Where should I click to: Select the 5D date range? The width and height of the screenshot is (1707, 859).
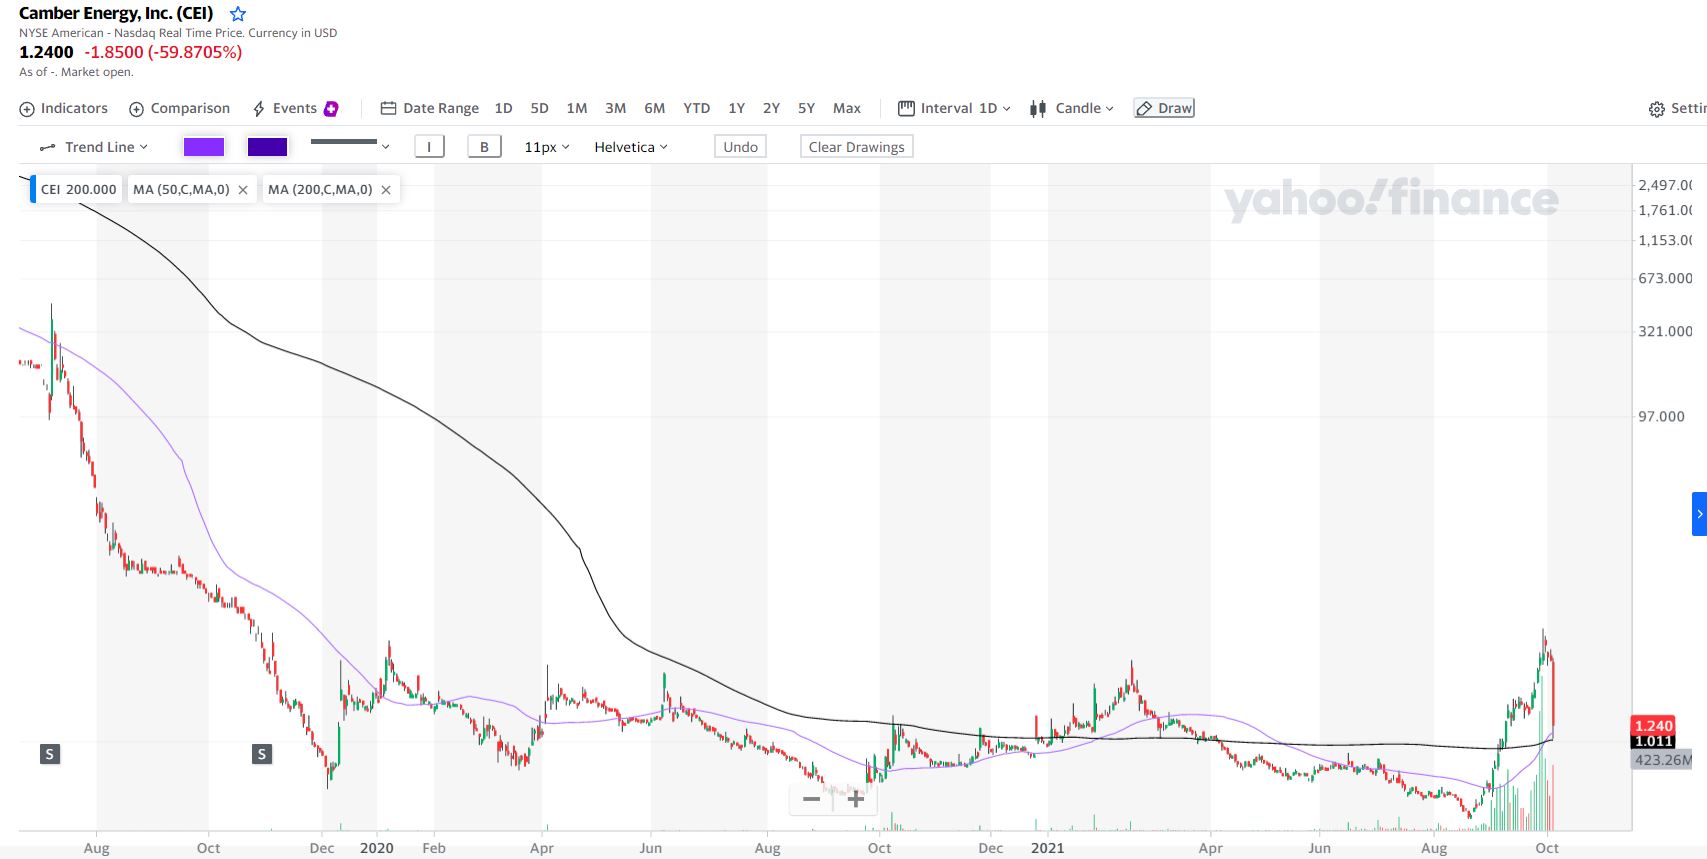click(x=540, y=108)
